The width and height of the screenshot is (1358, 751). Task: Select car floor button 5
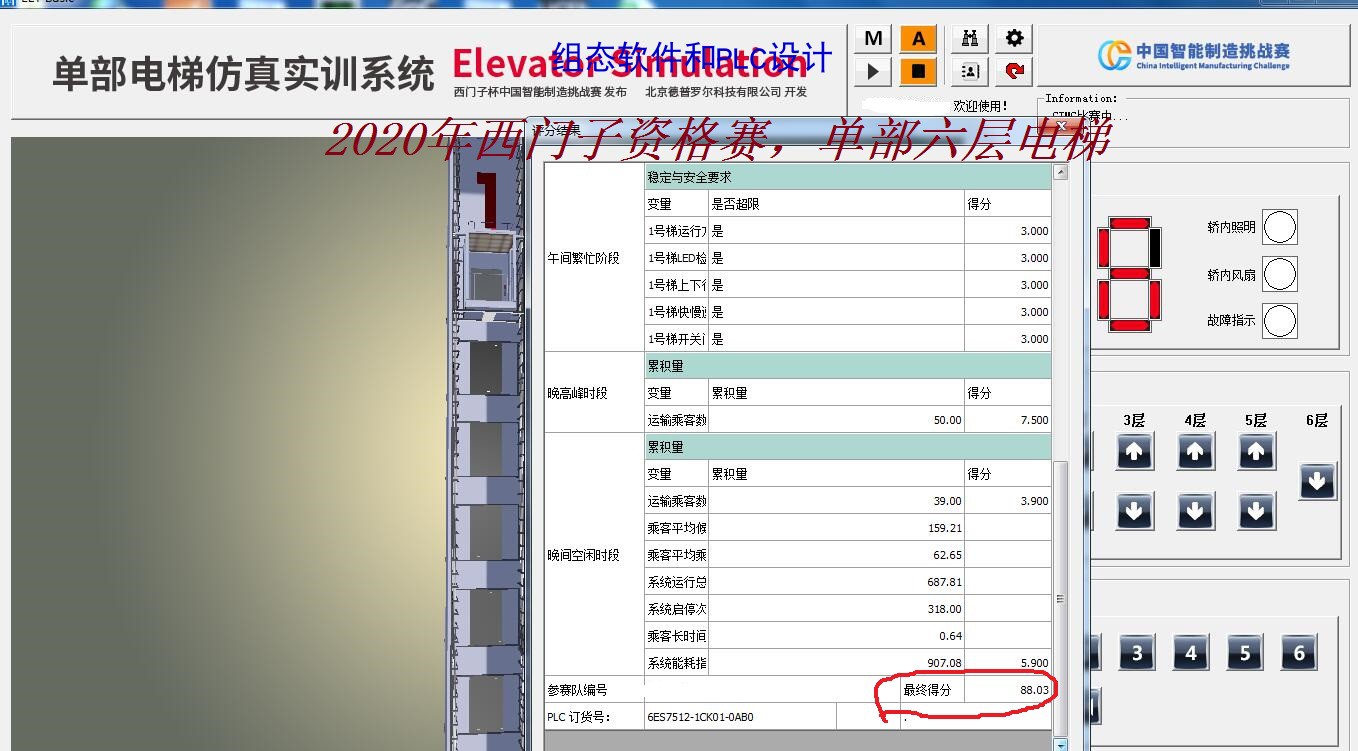pyautogui.click(x=1245, y=653)
